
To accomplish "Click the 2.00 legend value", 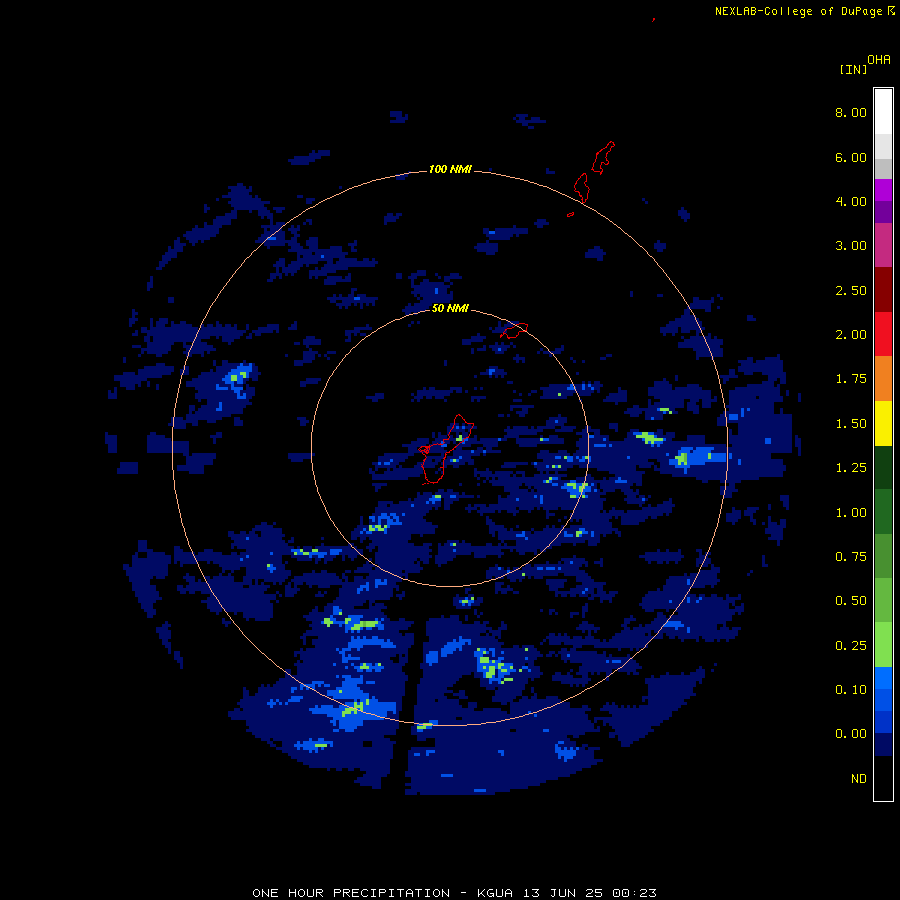I will [x=851, y=335].
